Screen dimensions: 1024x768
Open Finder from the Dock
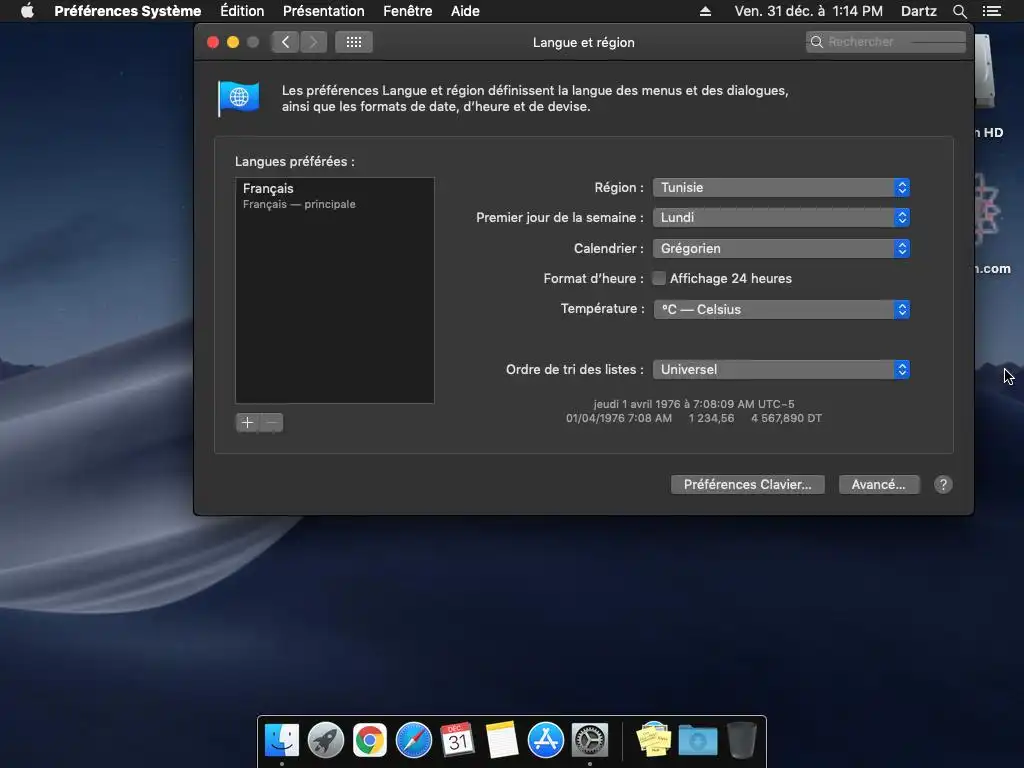[281, 740]
